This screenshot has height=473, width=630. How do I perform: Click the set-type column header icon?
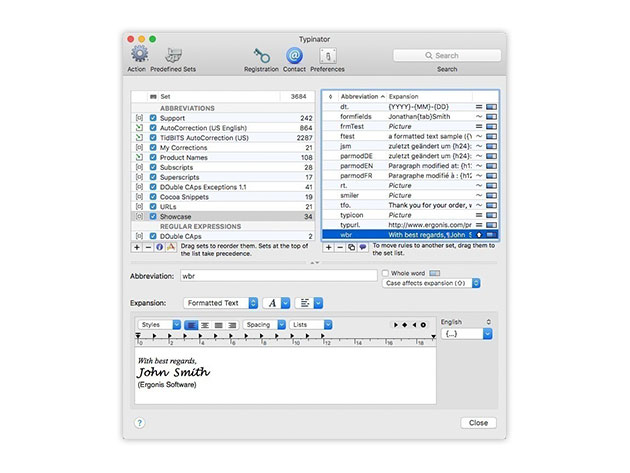[x=153, y=96]
